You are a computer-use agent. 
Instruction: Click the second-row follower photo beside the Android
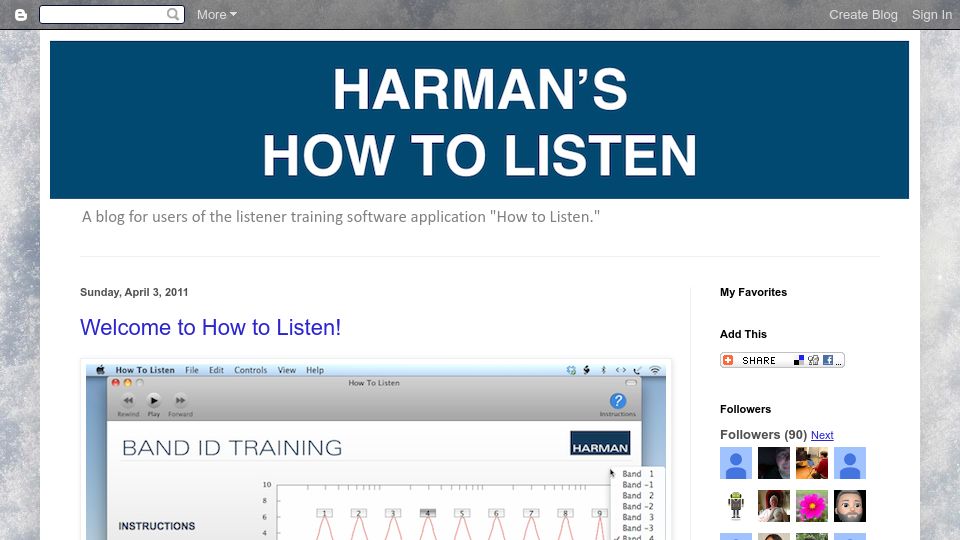click(x=774, y=506)
